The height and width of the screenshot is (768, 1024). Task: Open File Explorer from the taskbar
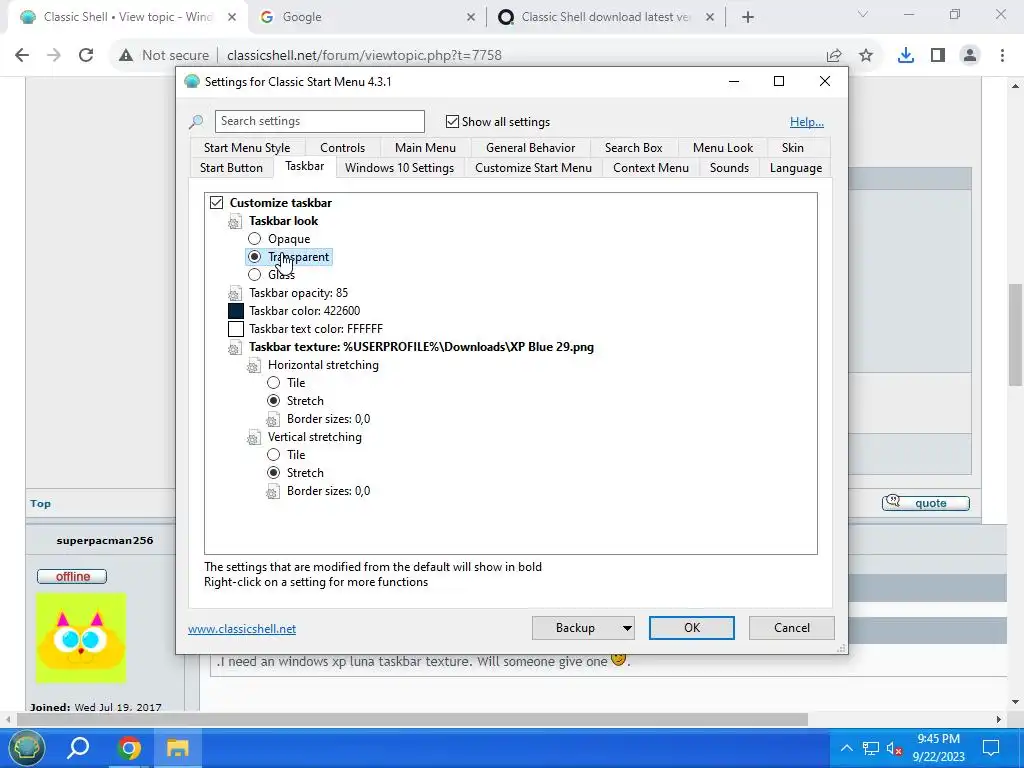[177, 748]
